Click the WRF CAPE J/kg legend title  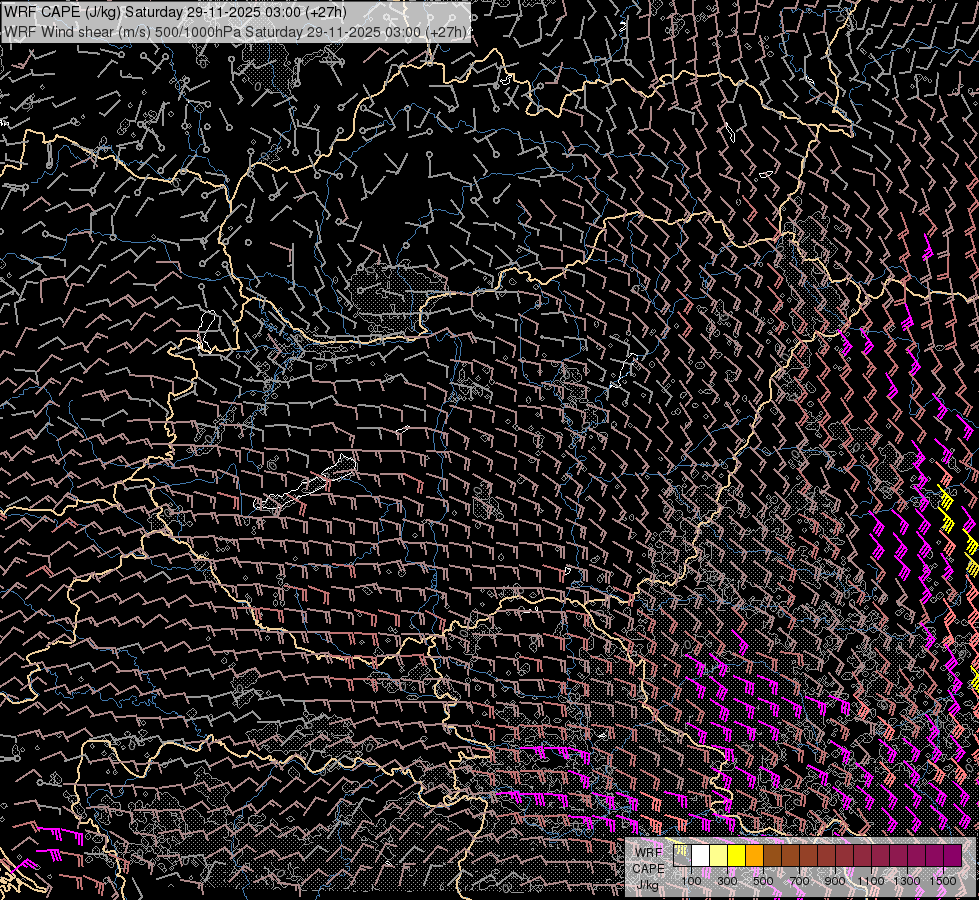649,868
